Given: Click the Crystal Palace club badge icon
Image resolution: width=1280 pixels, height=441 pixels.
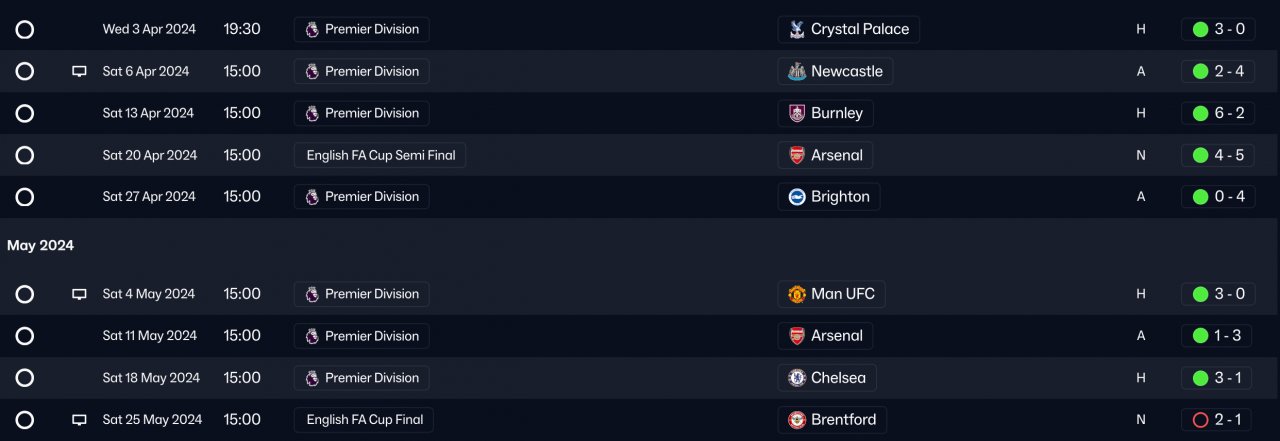Looking at the screenshot, I should click(796, 29).
